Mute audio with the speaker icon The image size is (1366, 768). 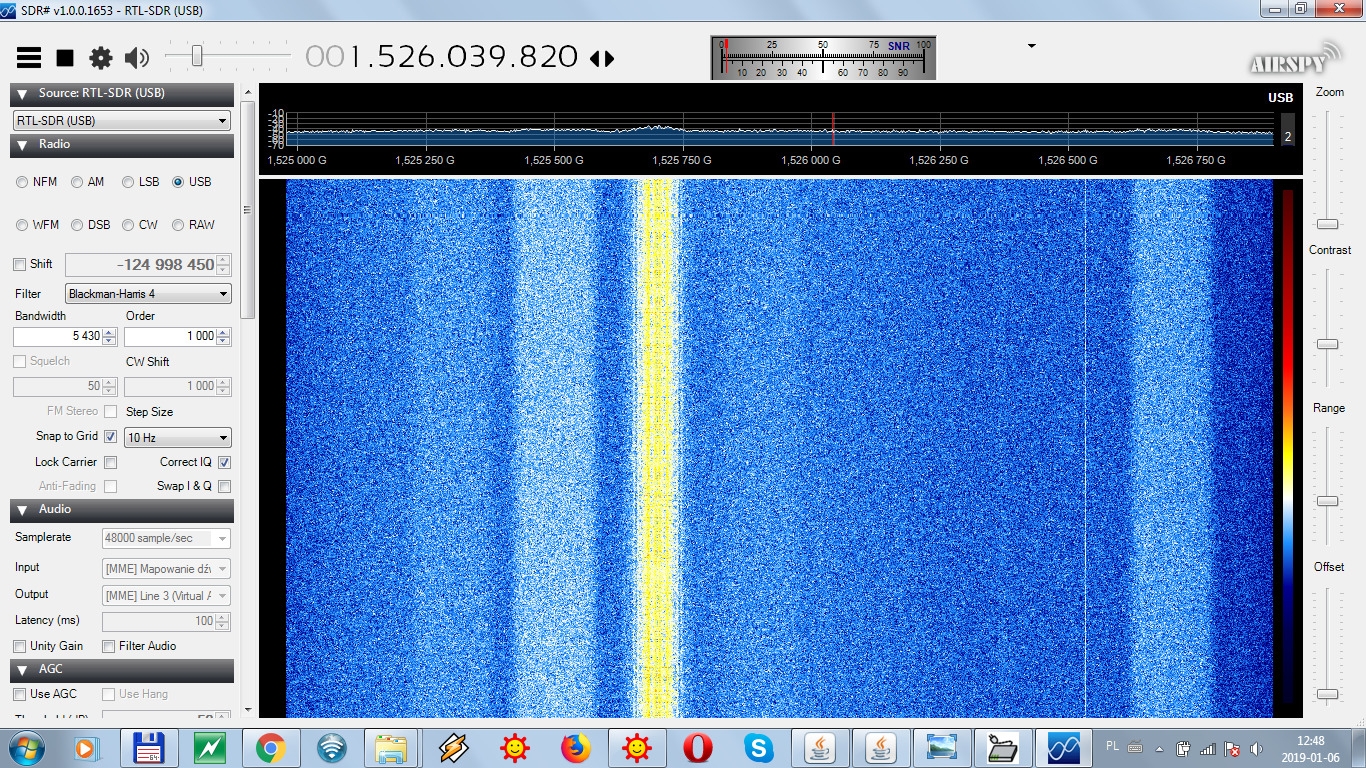click(136, 58)
